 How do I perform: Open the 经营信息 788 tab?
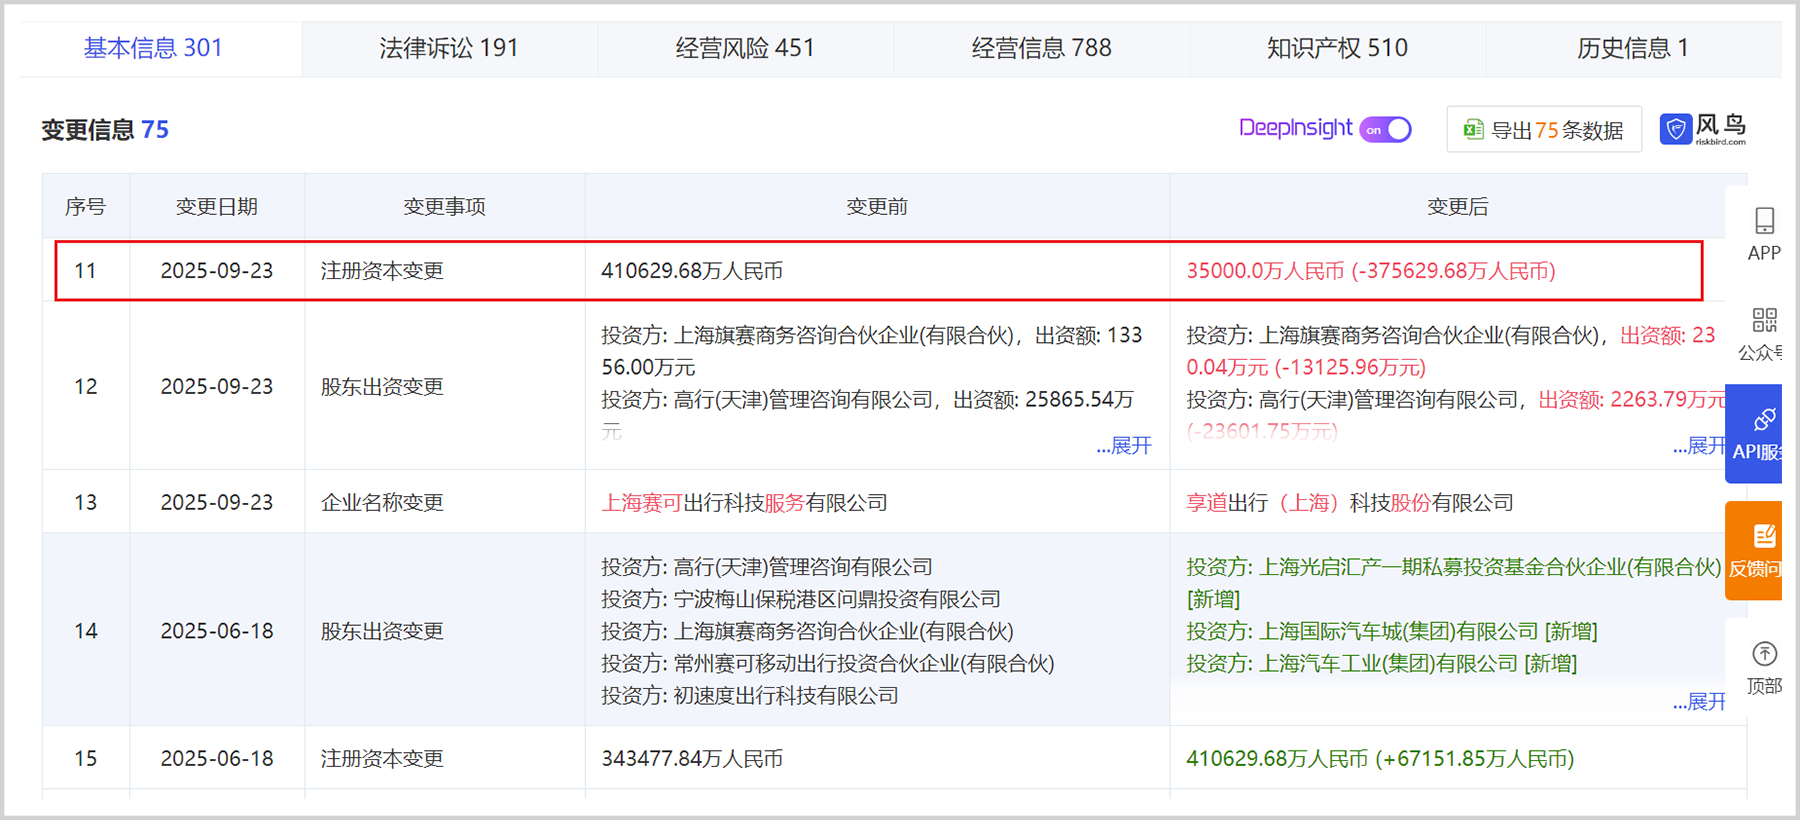click(1041, 48)
